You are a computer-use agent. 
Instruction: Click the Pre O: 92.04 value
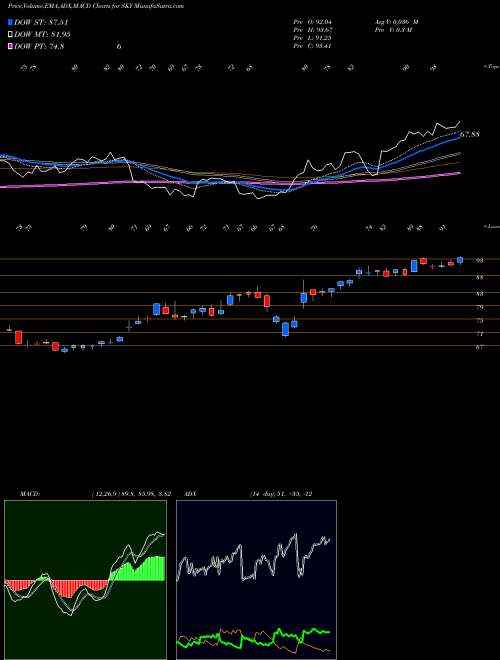(x=313, y=22)
